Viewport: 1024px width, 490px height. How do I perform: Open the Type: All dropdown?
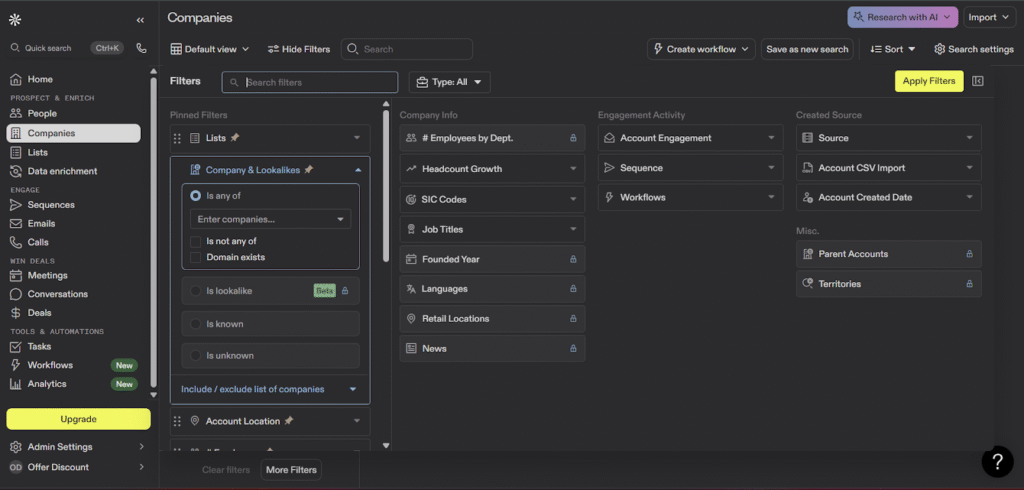[x=449, y=82]
